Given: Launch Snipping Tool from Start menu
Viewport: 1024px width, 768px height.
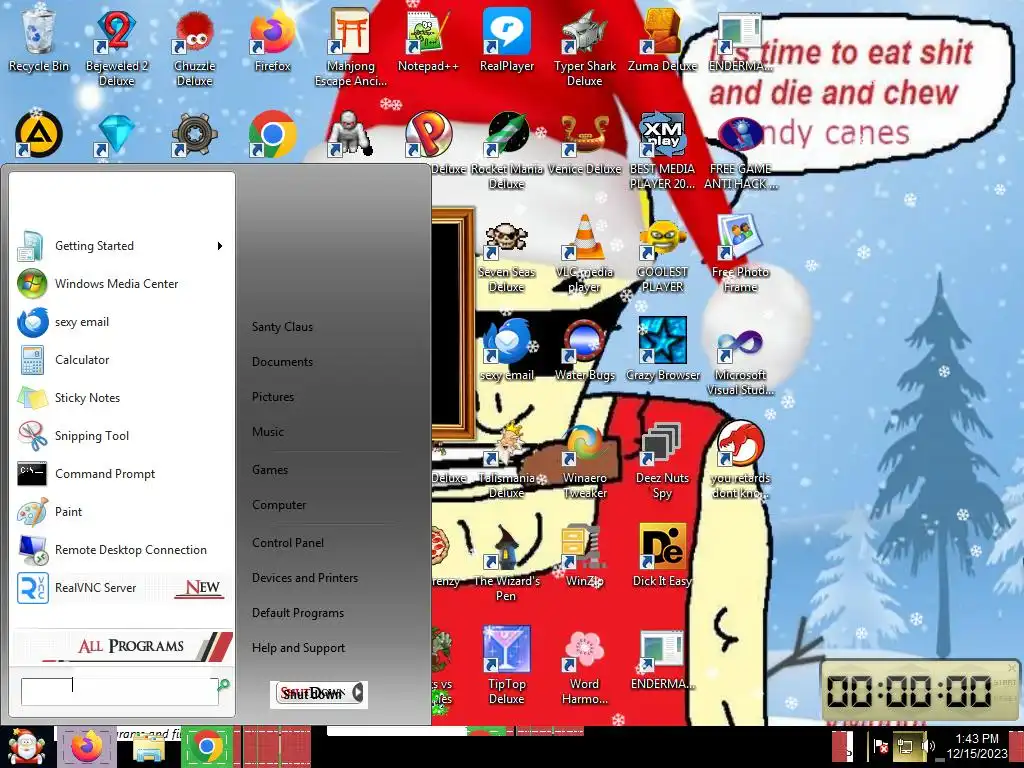Looking at the screenshot, I should coord(121,436).
